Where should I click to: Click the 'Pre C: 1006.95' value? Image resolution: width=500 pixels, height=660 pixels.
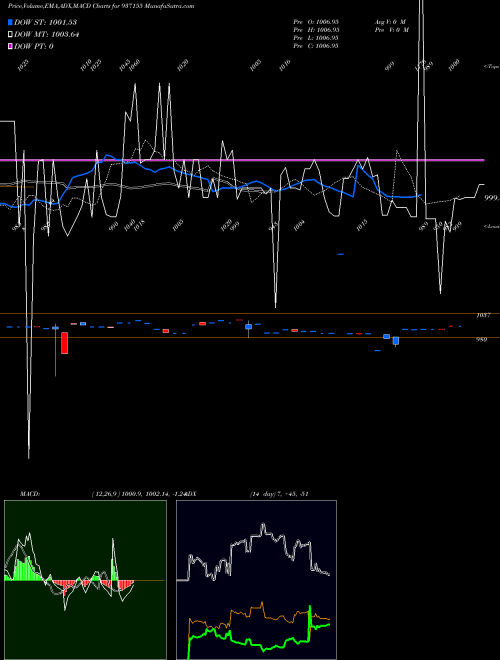(x=316, y=46)
